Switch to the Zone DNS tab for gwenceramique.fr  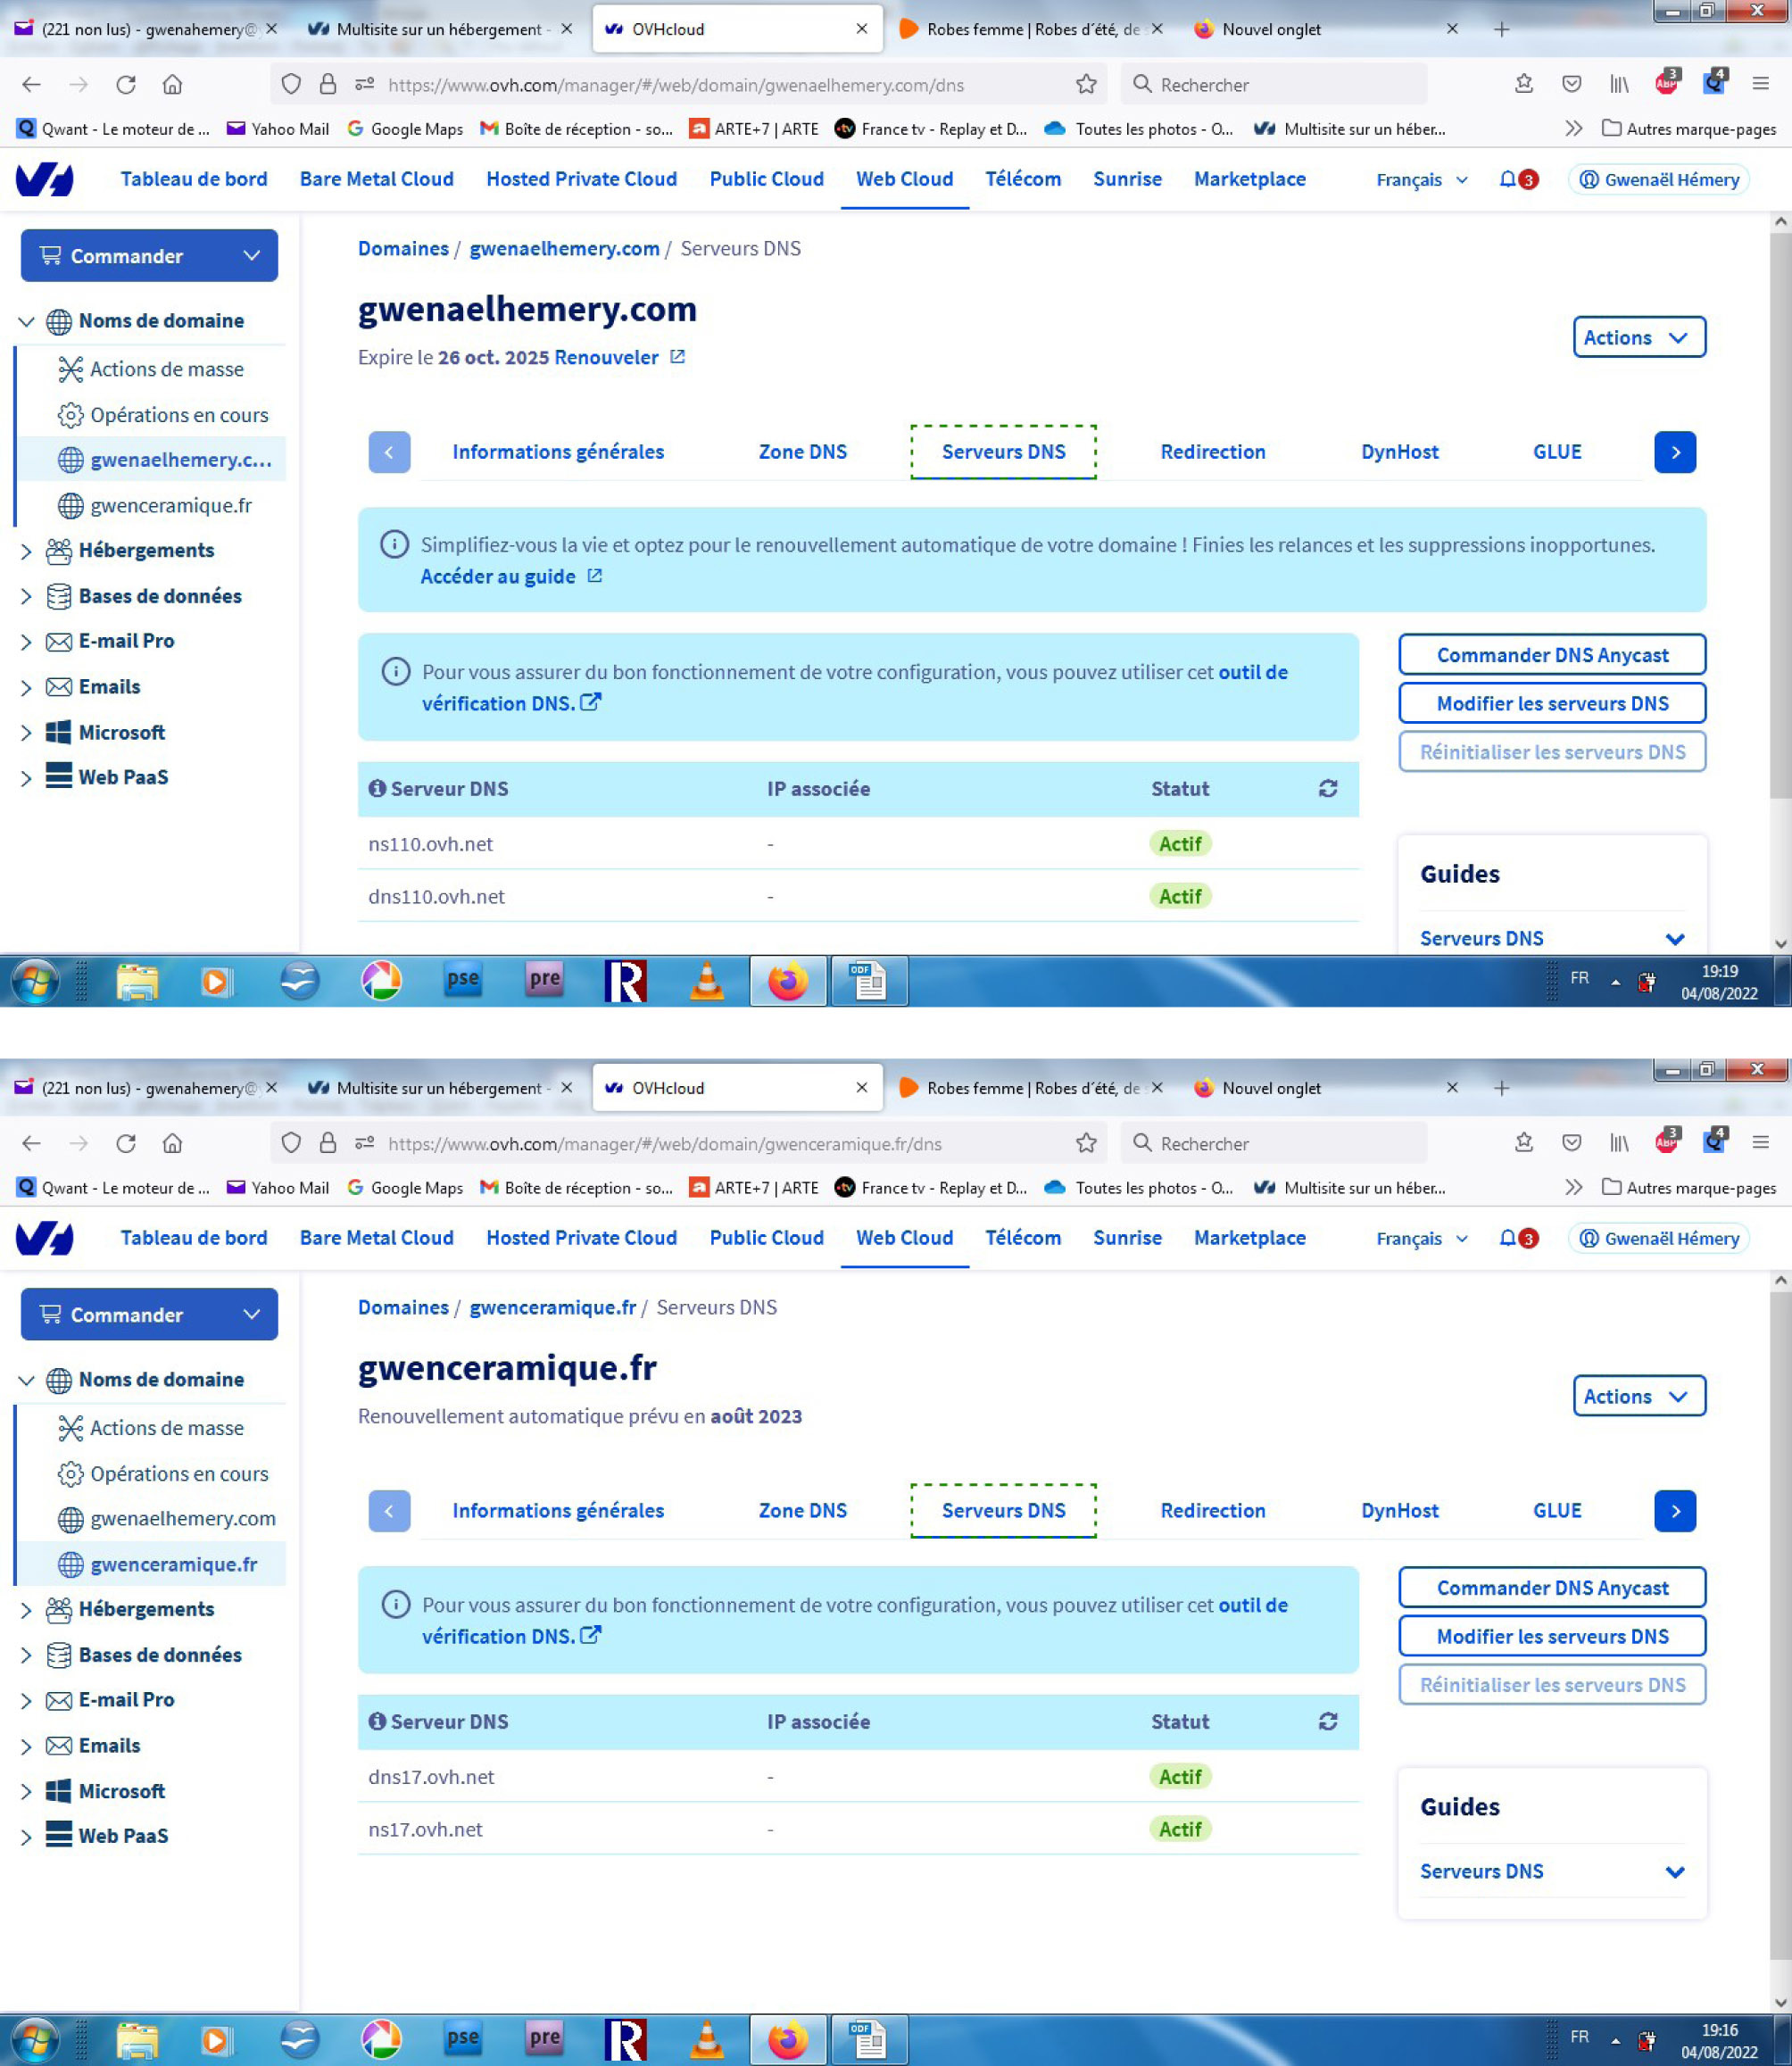802,1510
